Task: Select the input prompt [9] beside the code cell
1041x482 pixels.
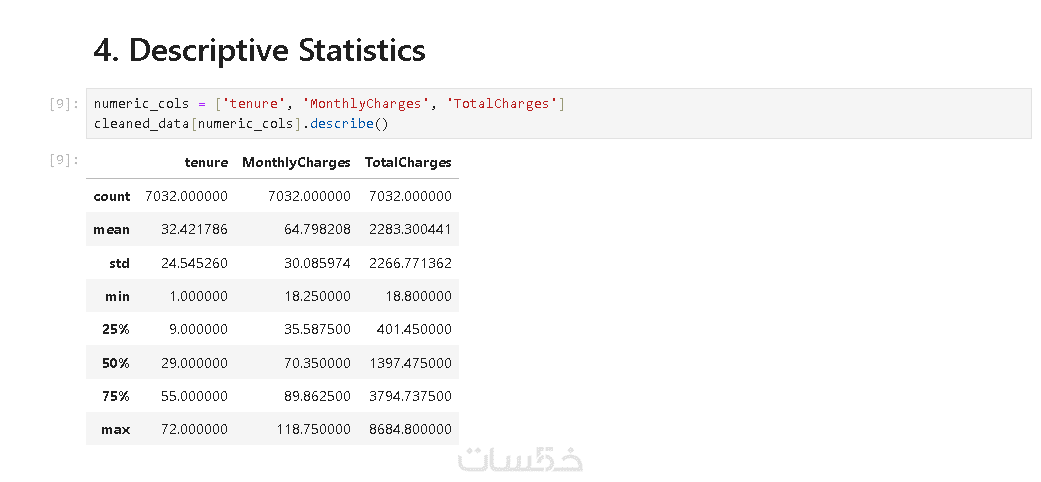Action: pyautogui.click(x=63, y=104)
